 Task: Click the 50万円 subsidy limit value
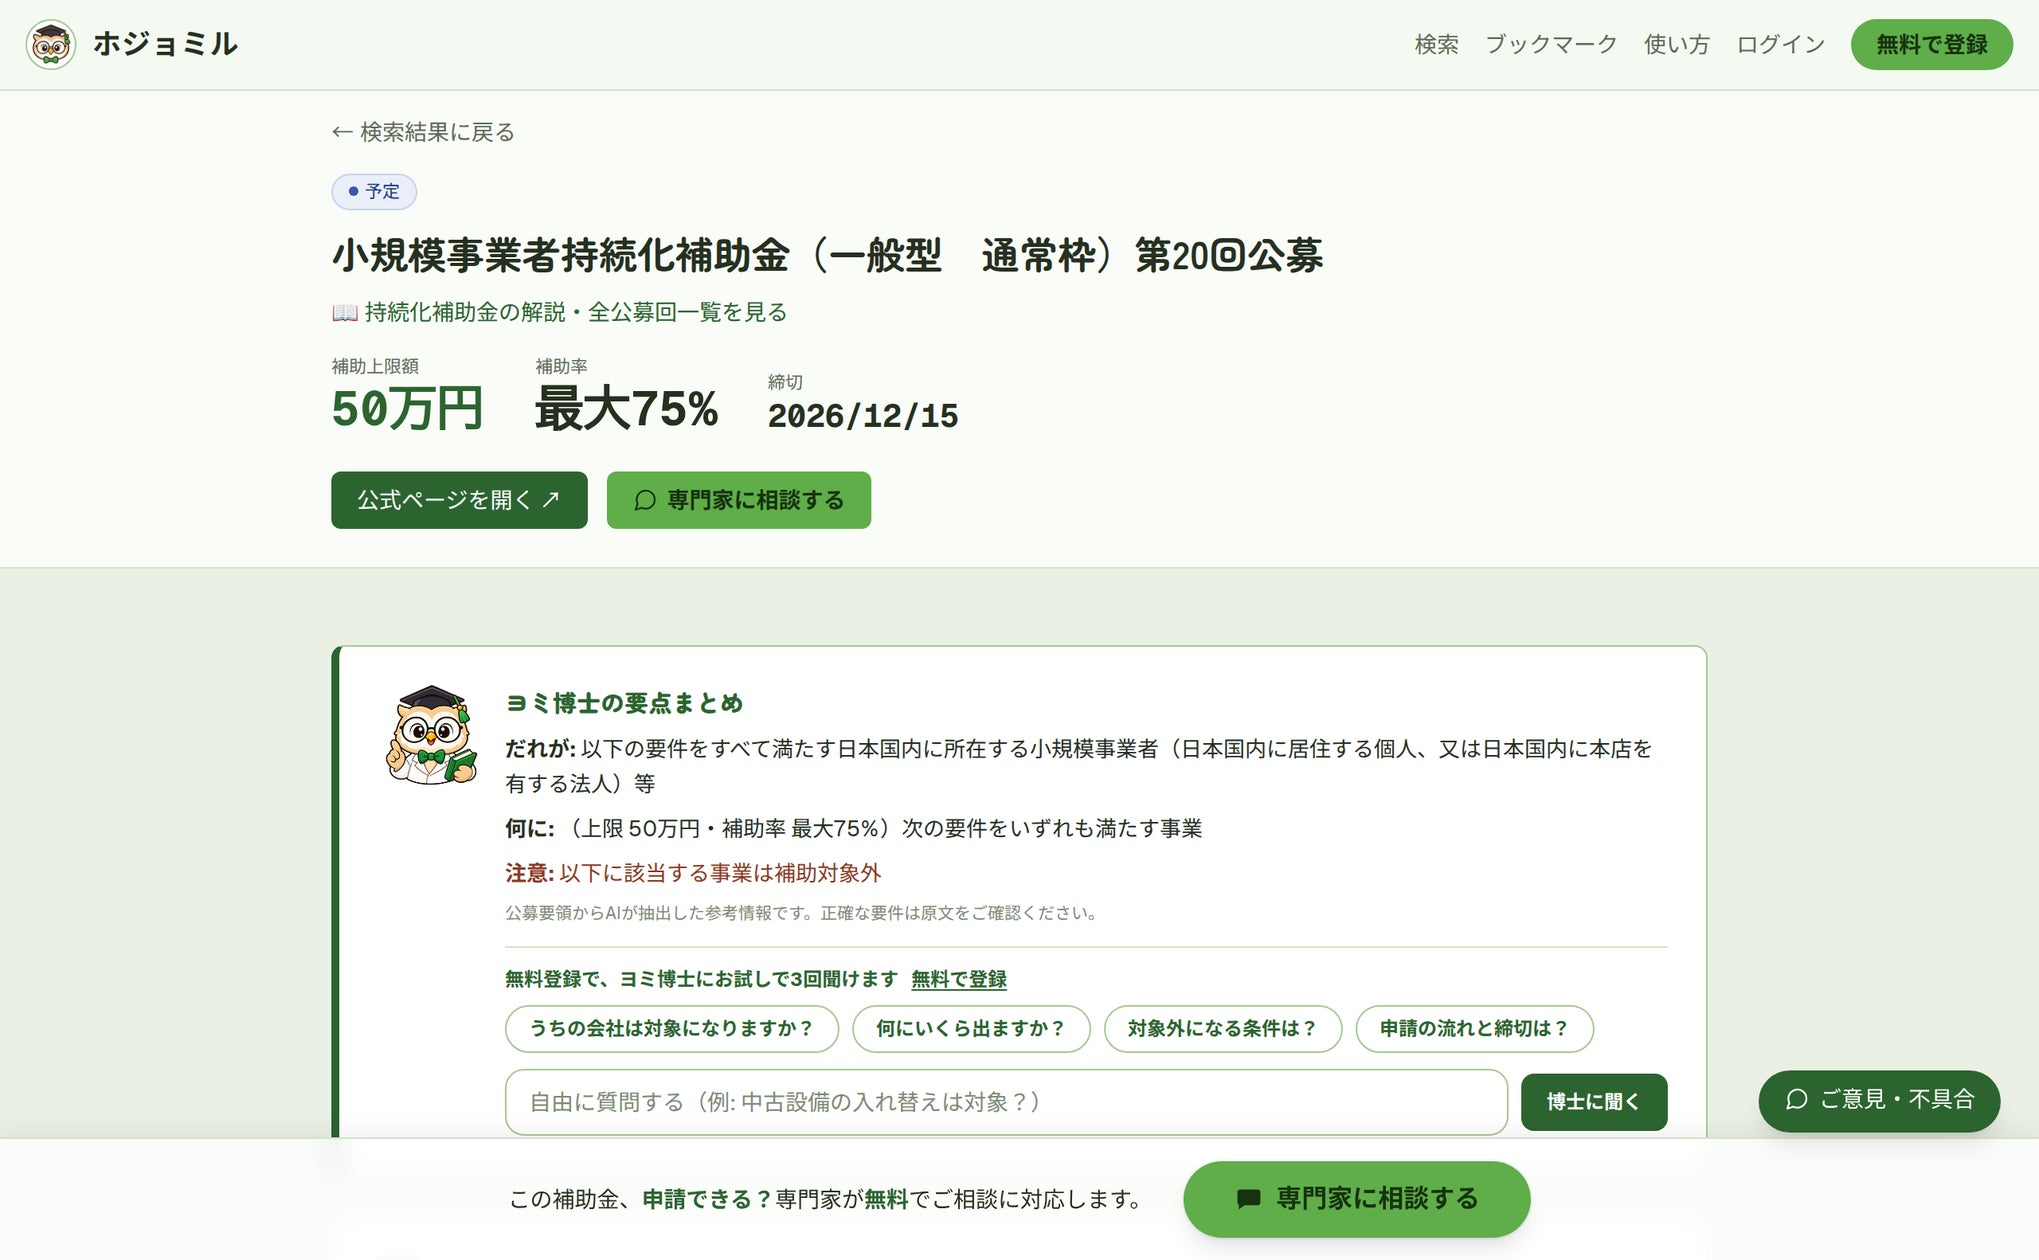click(x=407, y=409)
